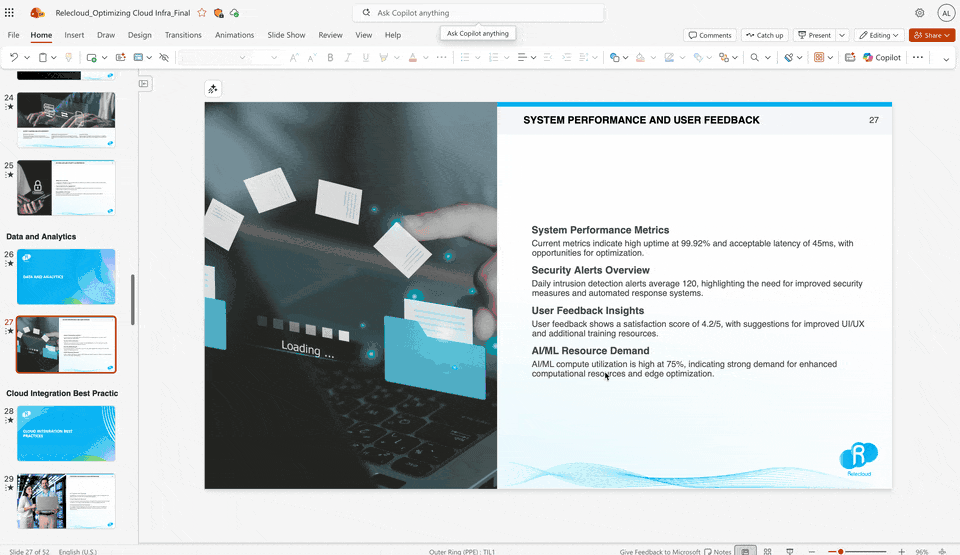This screenshot has height=555, width=960.
Task: Click the Hide Slide icon
Action: pyautogui.click(x=163, y=58)
